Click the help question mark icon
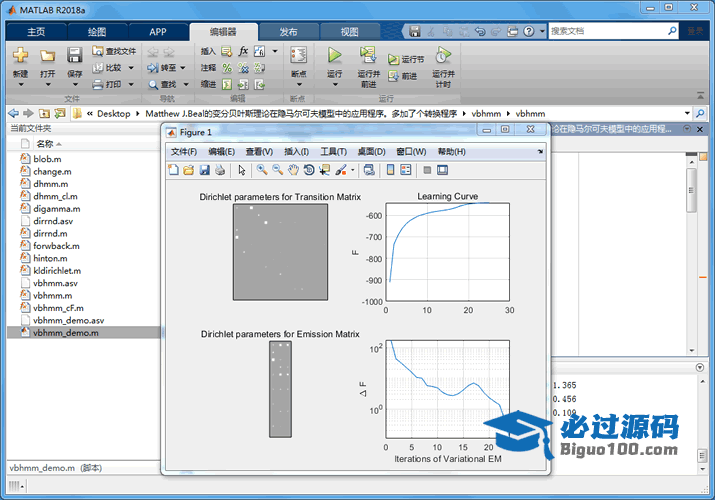The image size is (715, 500). [528, 31]
